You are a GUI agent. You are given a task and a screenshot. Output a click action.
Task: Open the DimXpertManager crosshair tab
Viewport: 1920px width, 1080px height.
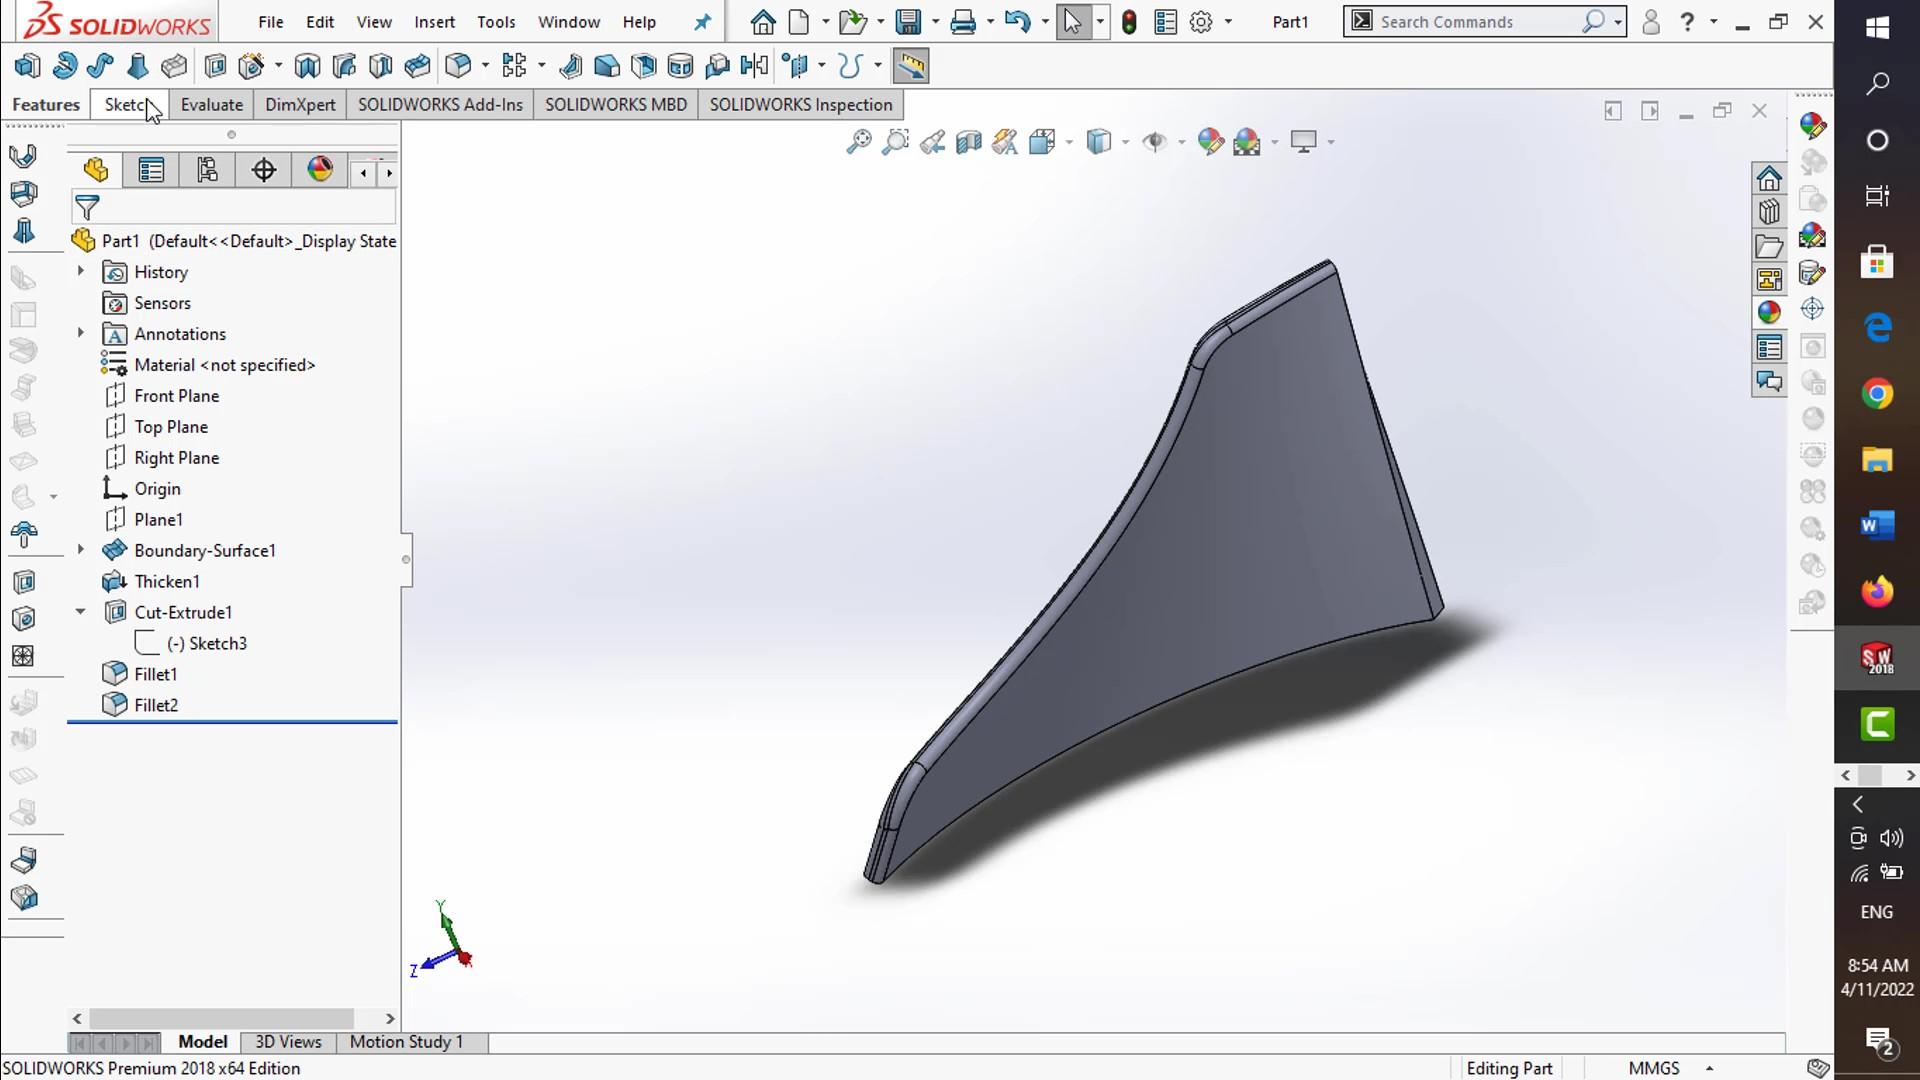(x=263, y=171)
